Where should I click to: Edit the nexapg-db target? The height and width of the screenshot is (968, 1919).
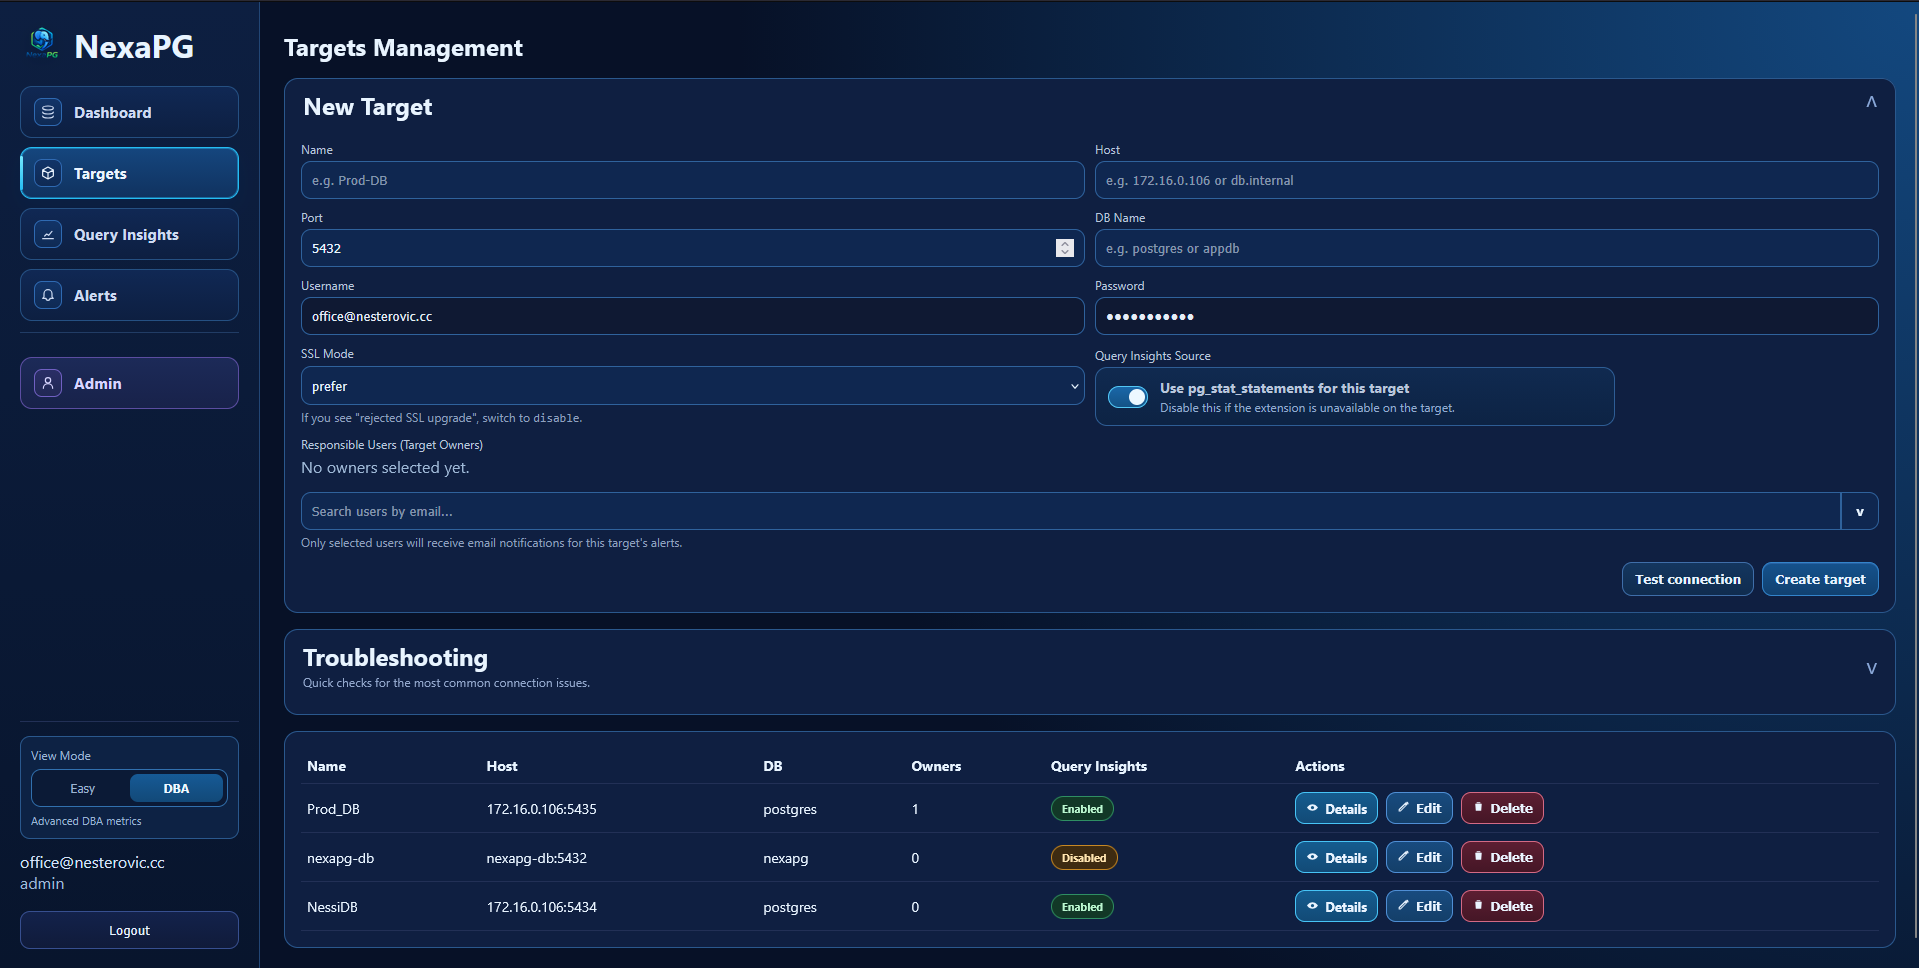tap(1418, 857)
